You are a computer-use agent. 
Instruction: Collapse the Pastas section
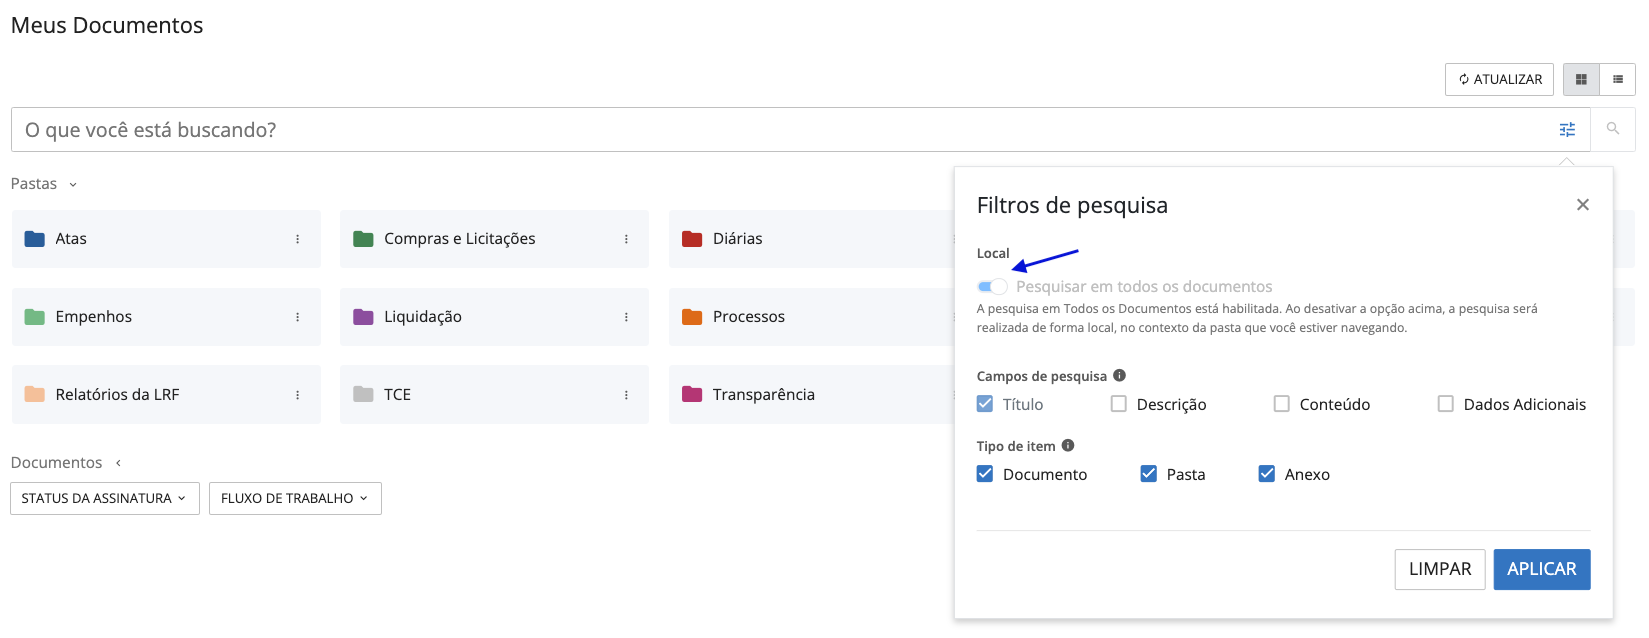(73, 185)
